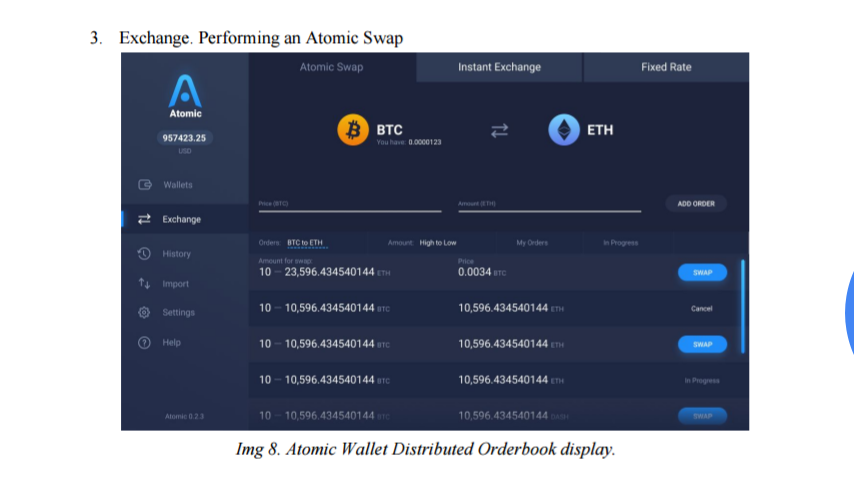The height and width of the screenshot is (480, 854).
Task: Cancel the second order in the list
Action: pos(702,308)
